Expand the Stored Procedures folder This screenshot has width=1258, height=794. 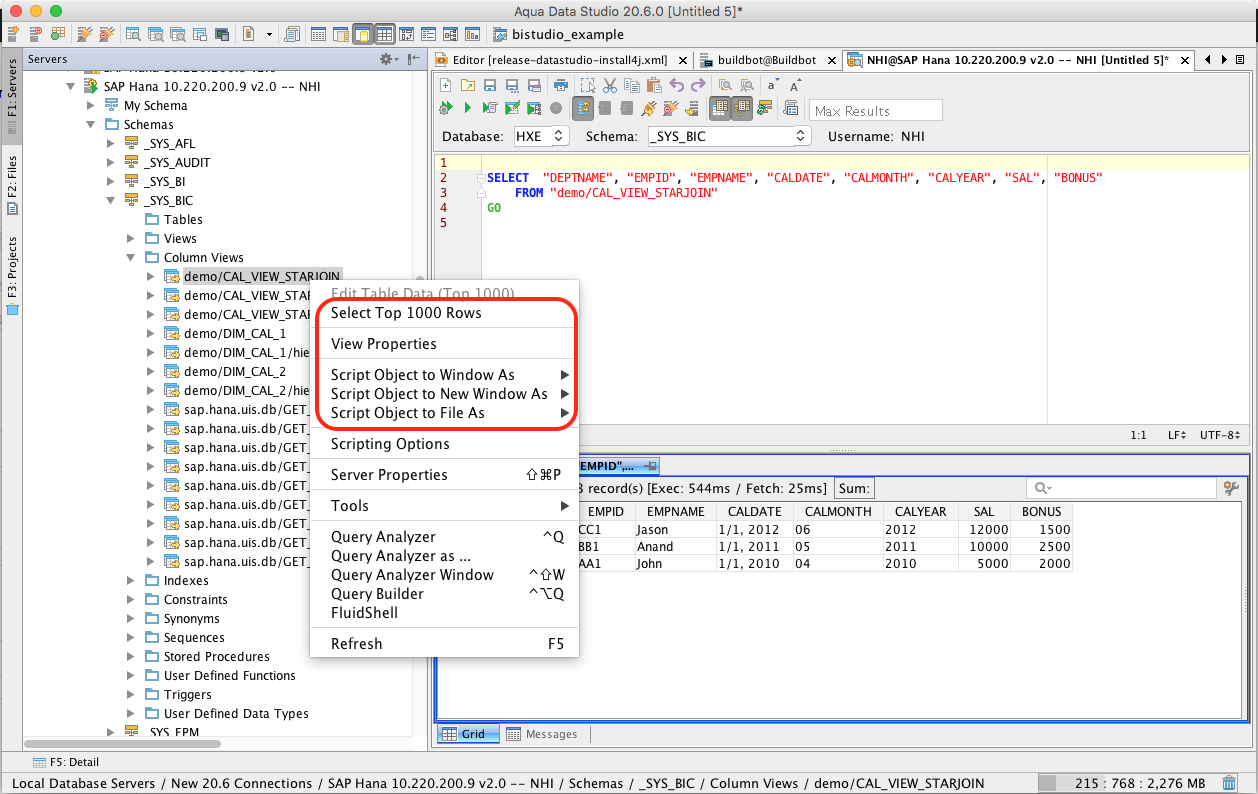point(131,657)
